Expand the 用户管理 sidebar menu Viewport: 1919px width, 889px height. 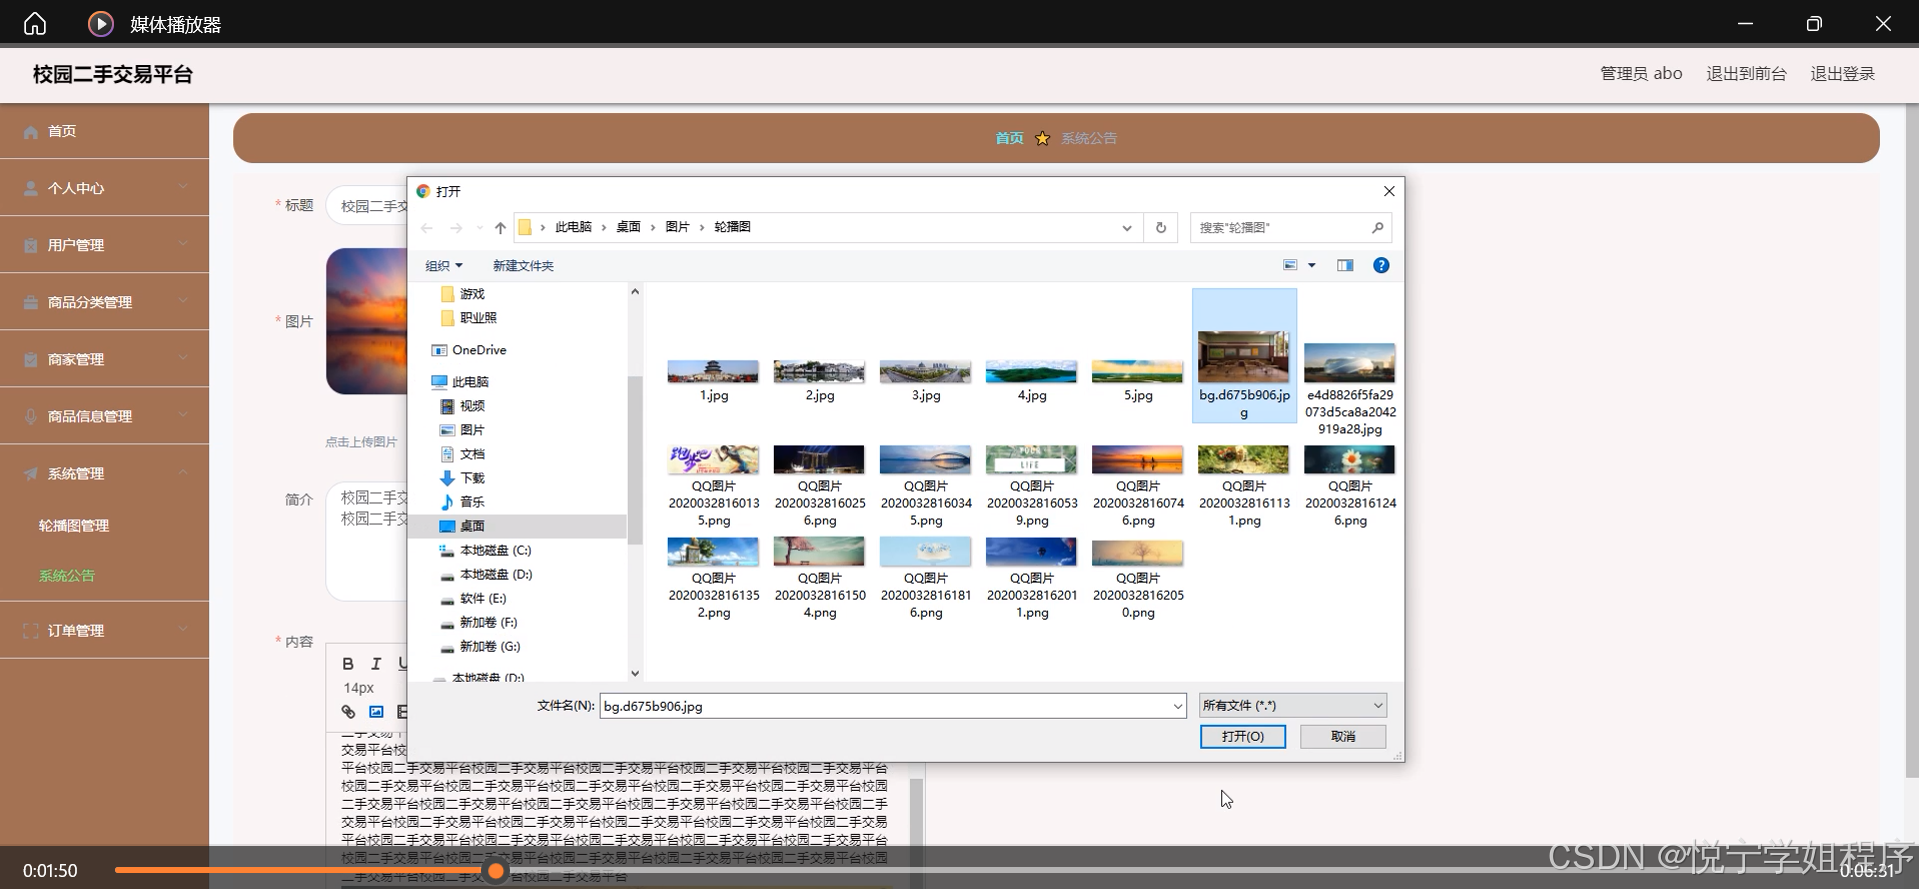(105, 245)
